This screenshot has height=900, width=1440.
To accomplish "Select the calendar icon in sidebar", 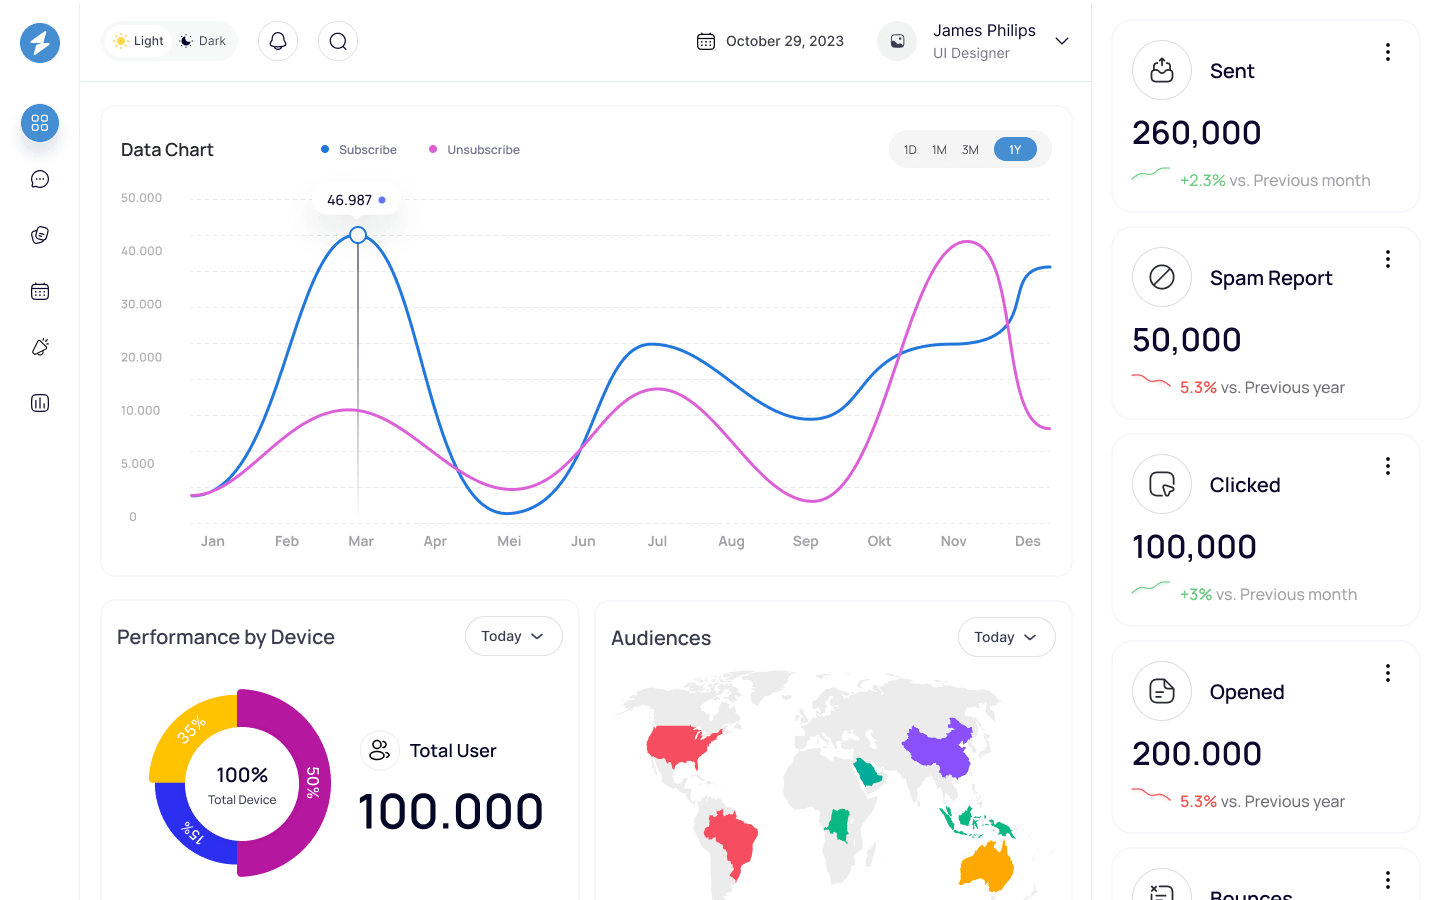I will (x=40, y=291).
